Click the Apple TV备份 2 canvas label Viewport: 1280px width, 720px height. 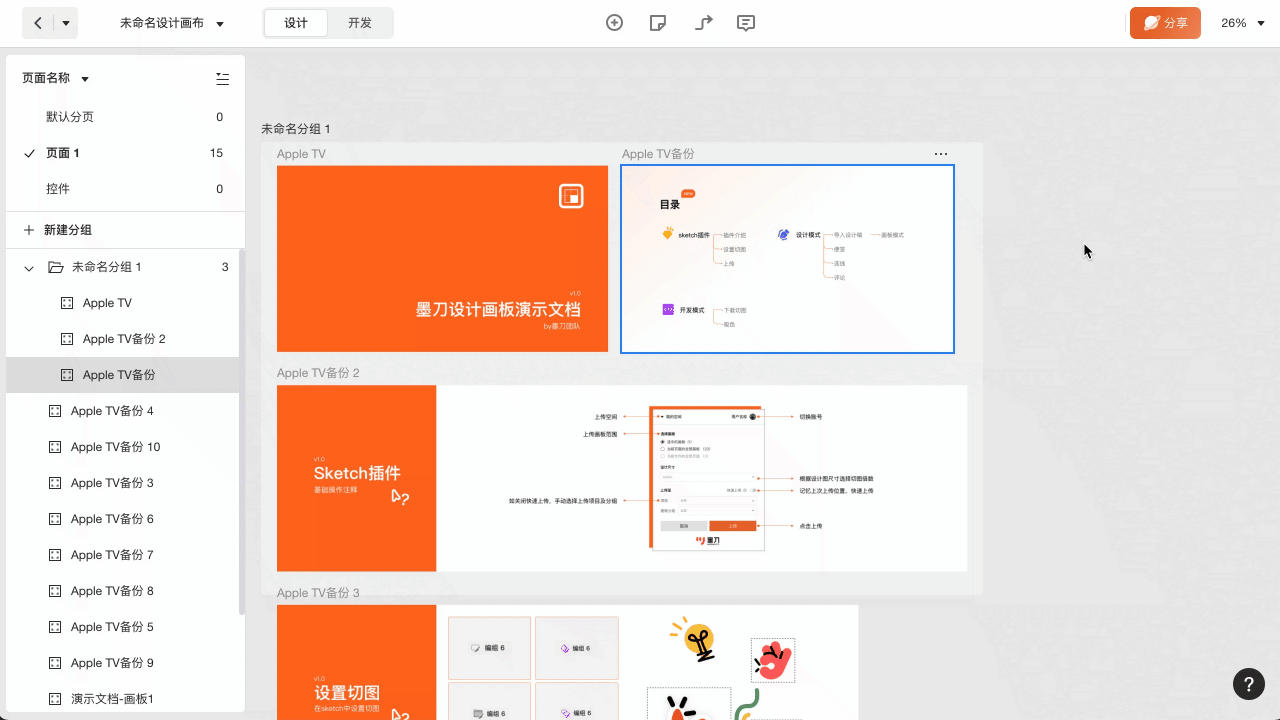(318, 373)
